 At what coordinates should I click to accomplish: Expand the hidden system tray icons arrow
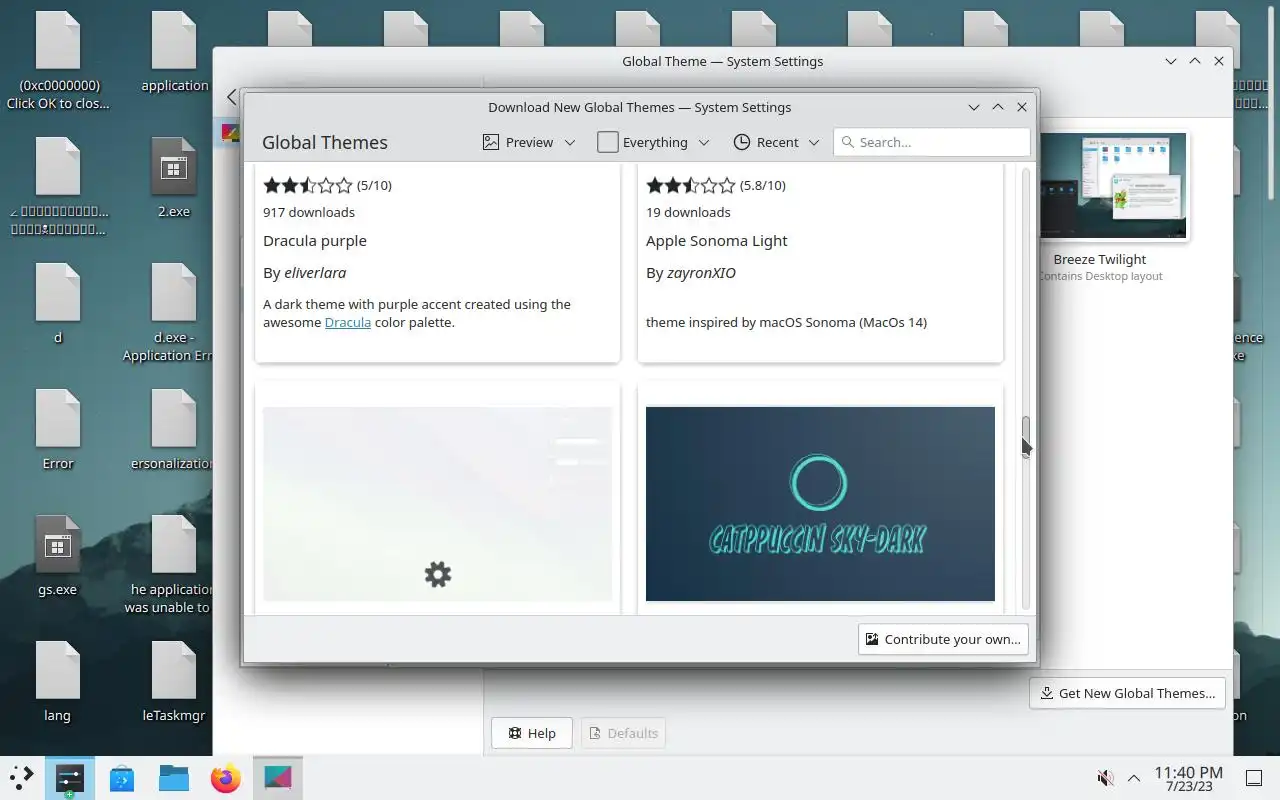1134,778
